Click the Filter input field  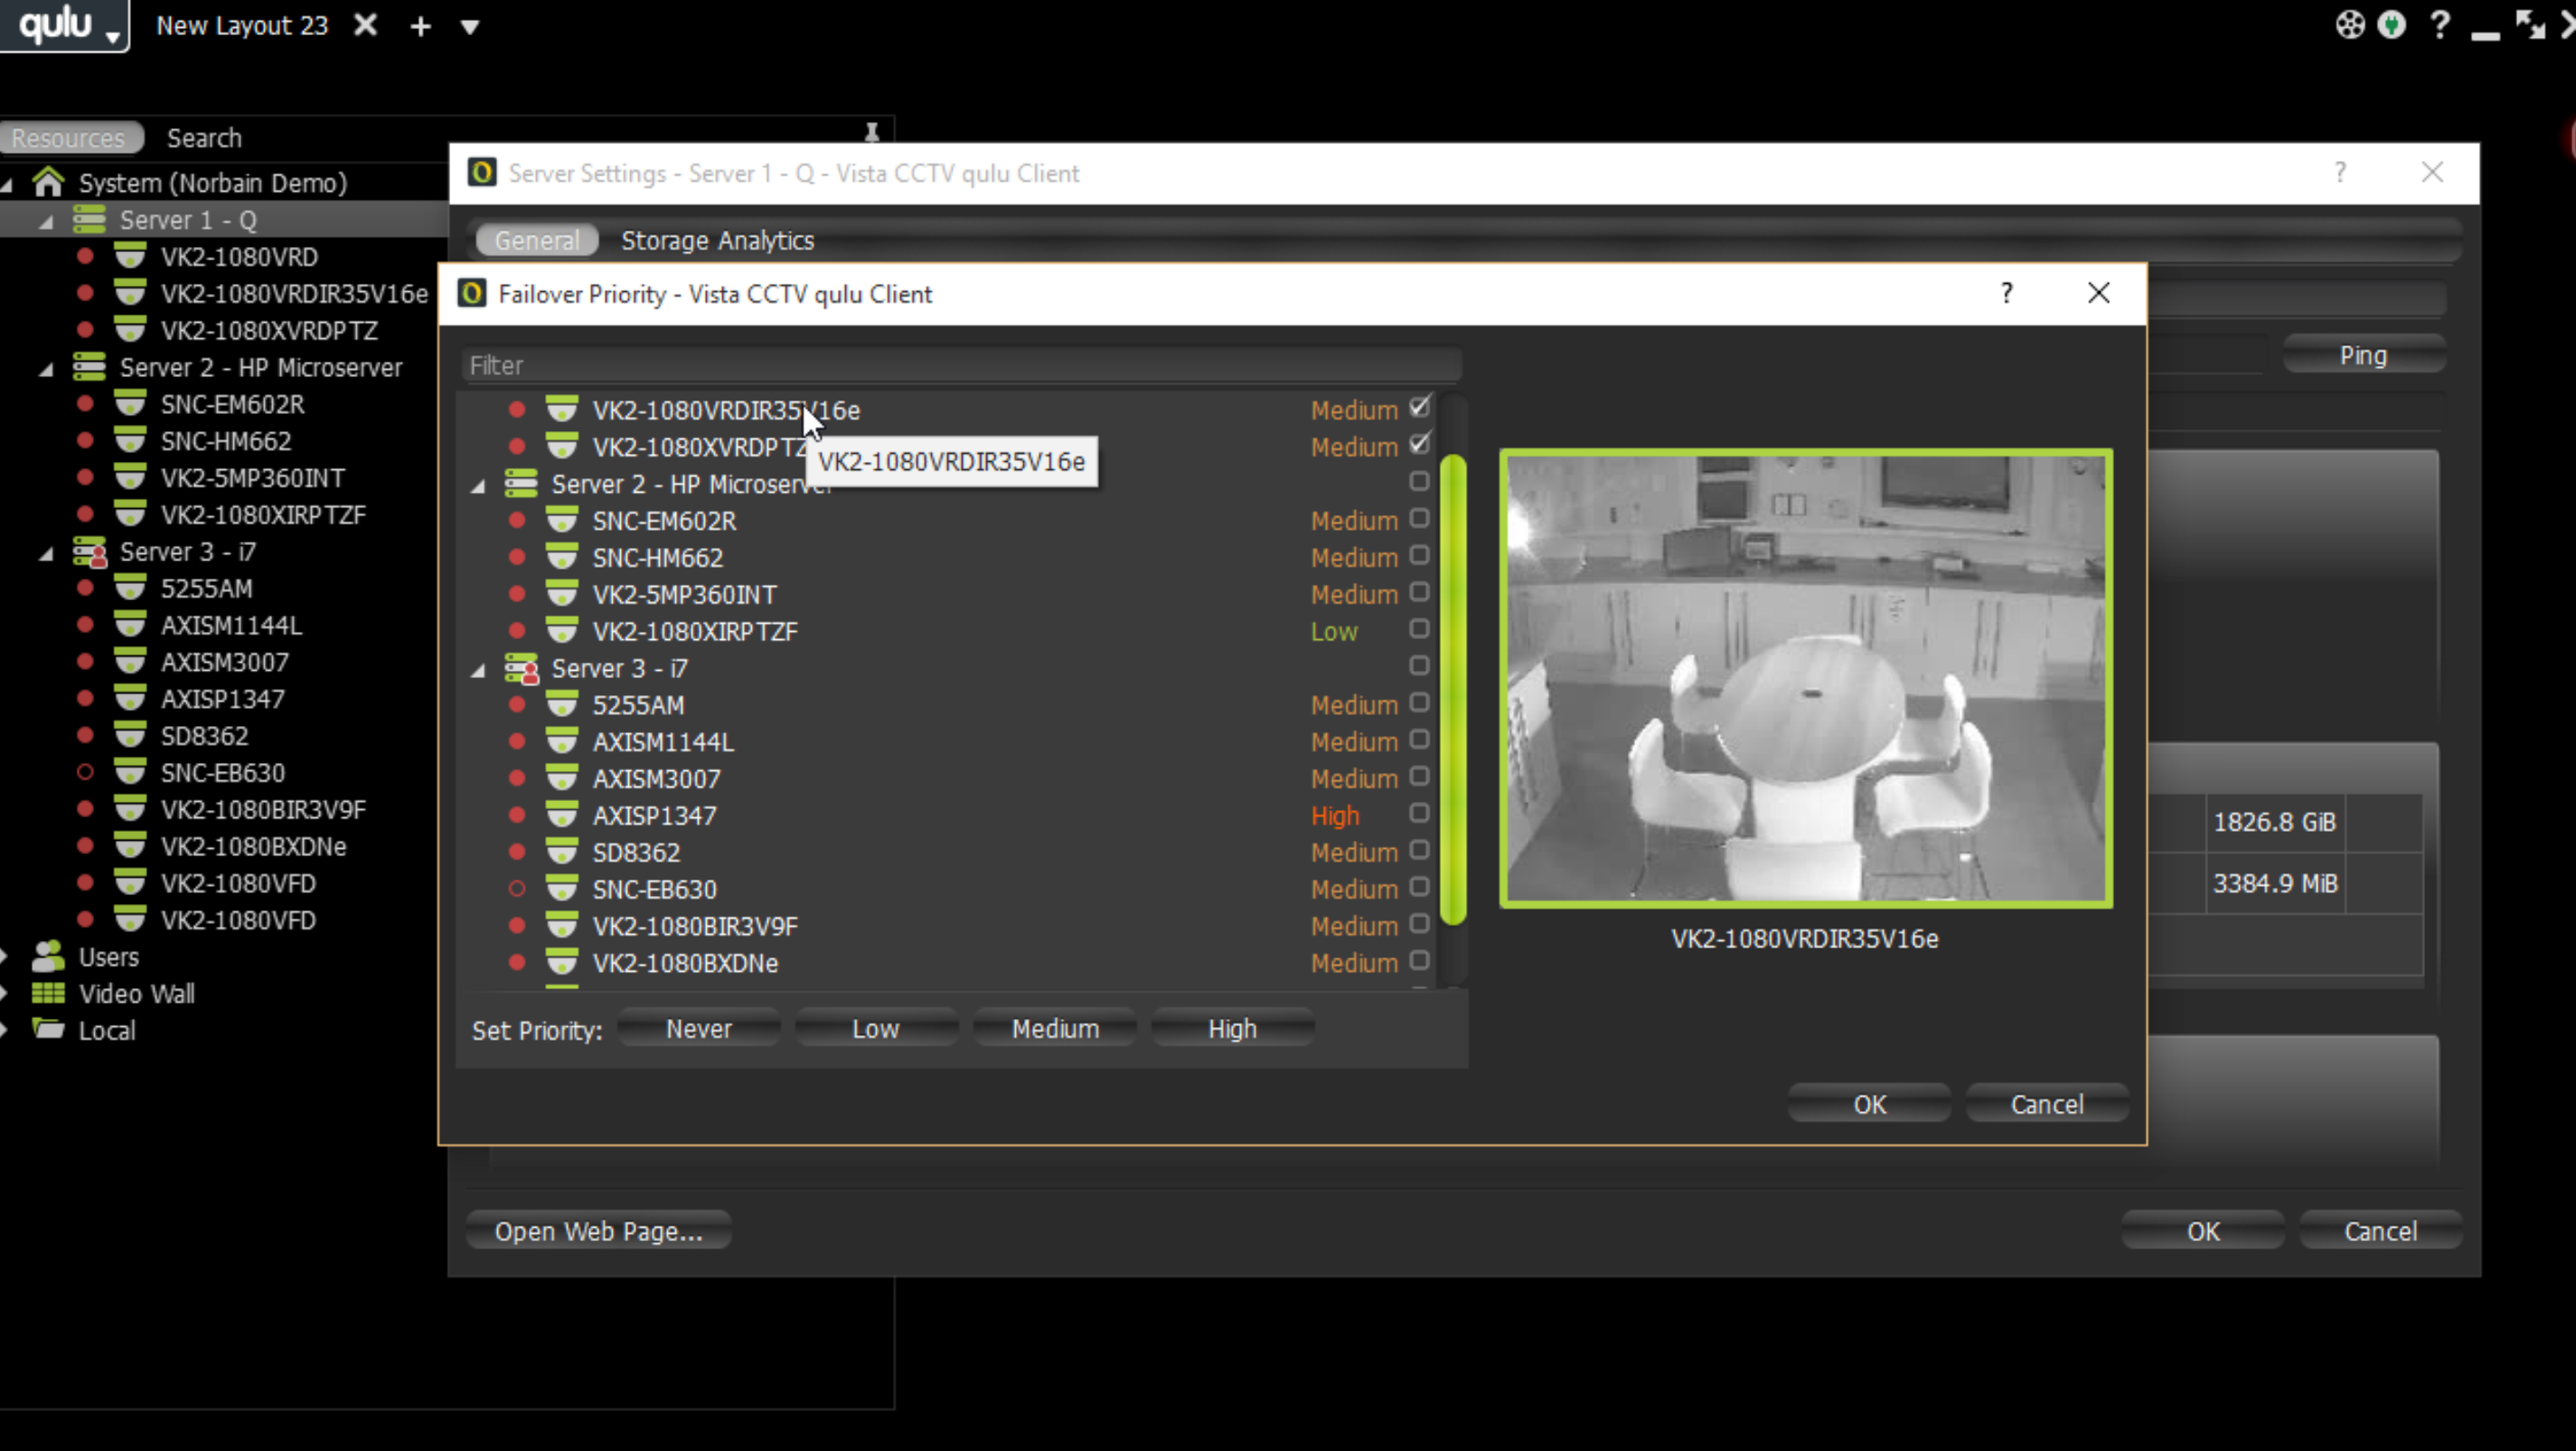click(960, 365)
